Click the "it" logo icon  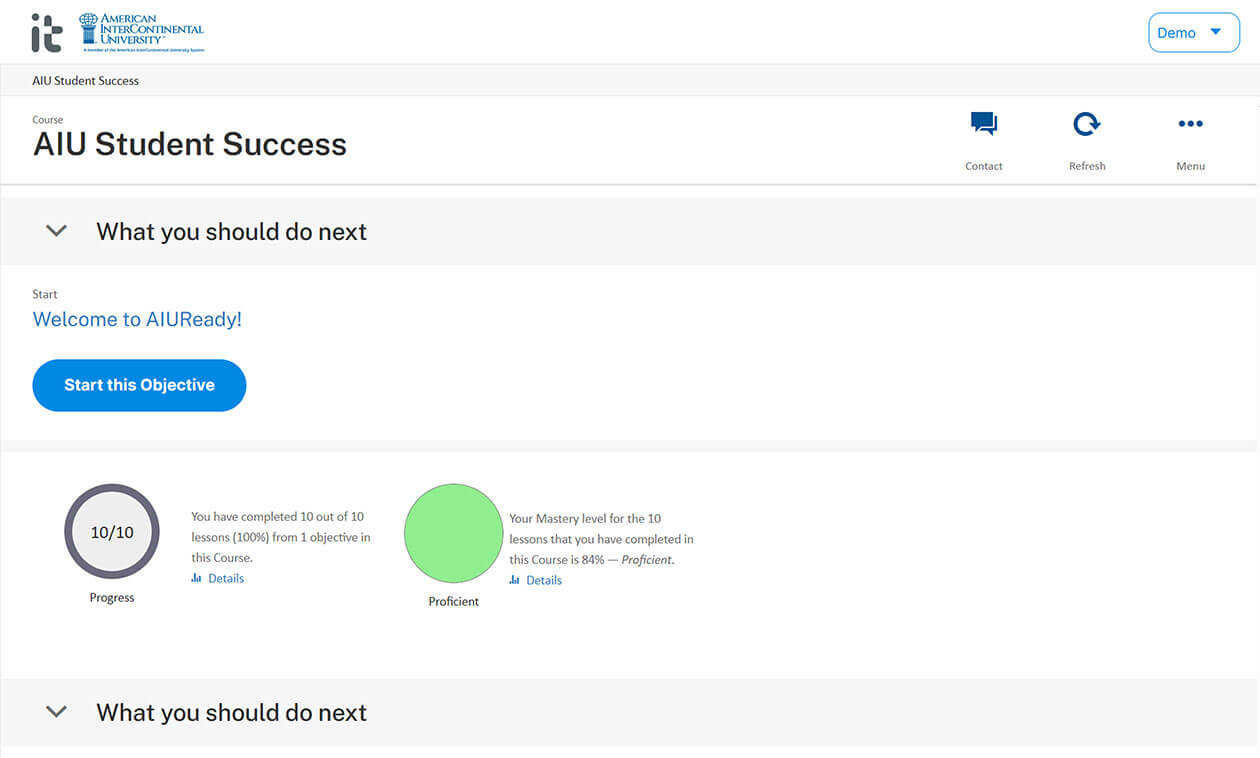46,33
